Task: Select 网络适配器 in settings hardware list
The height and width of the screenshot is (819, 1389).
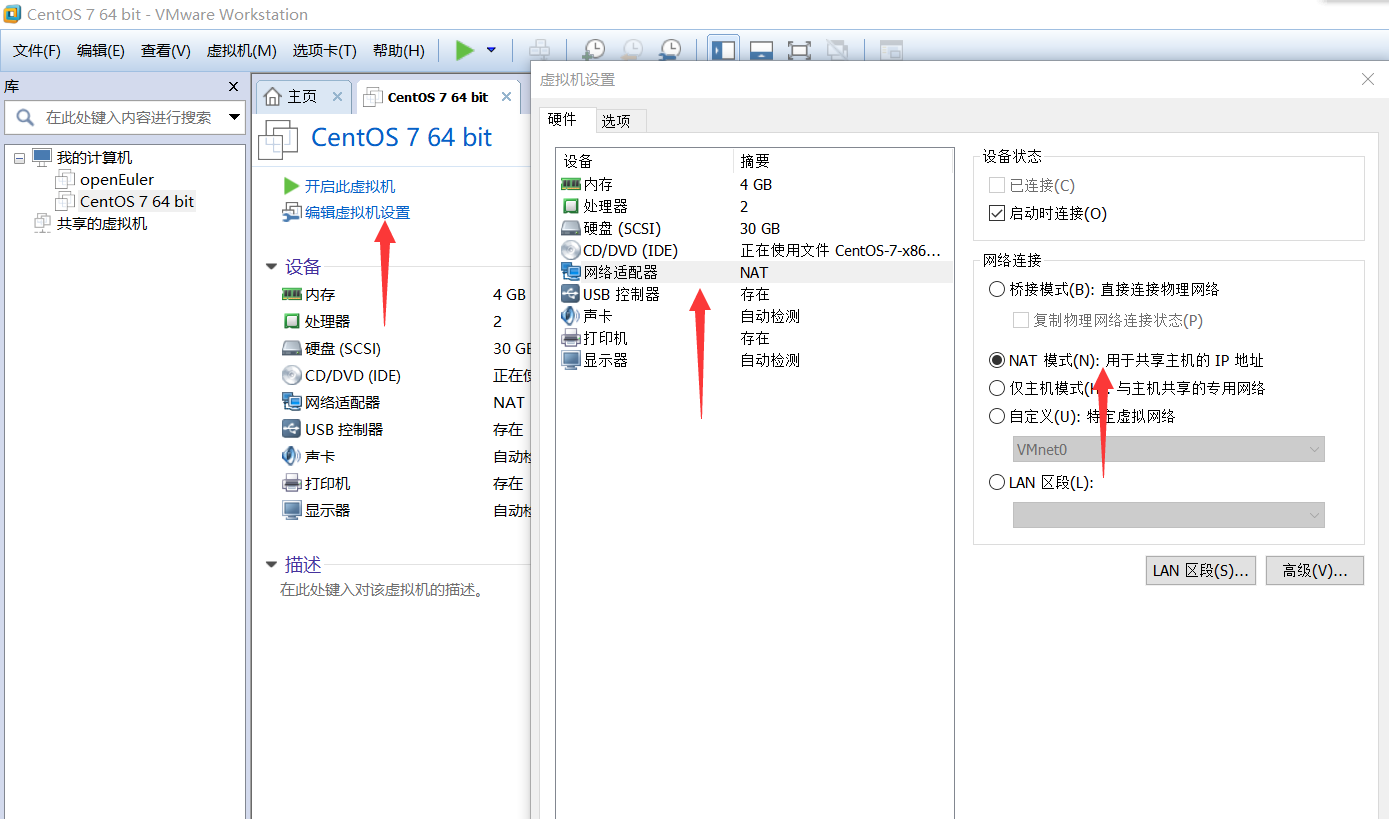Action: click(x=754, y=272)
